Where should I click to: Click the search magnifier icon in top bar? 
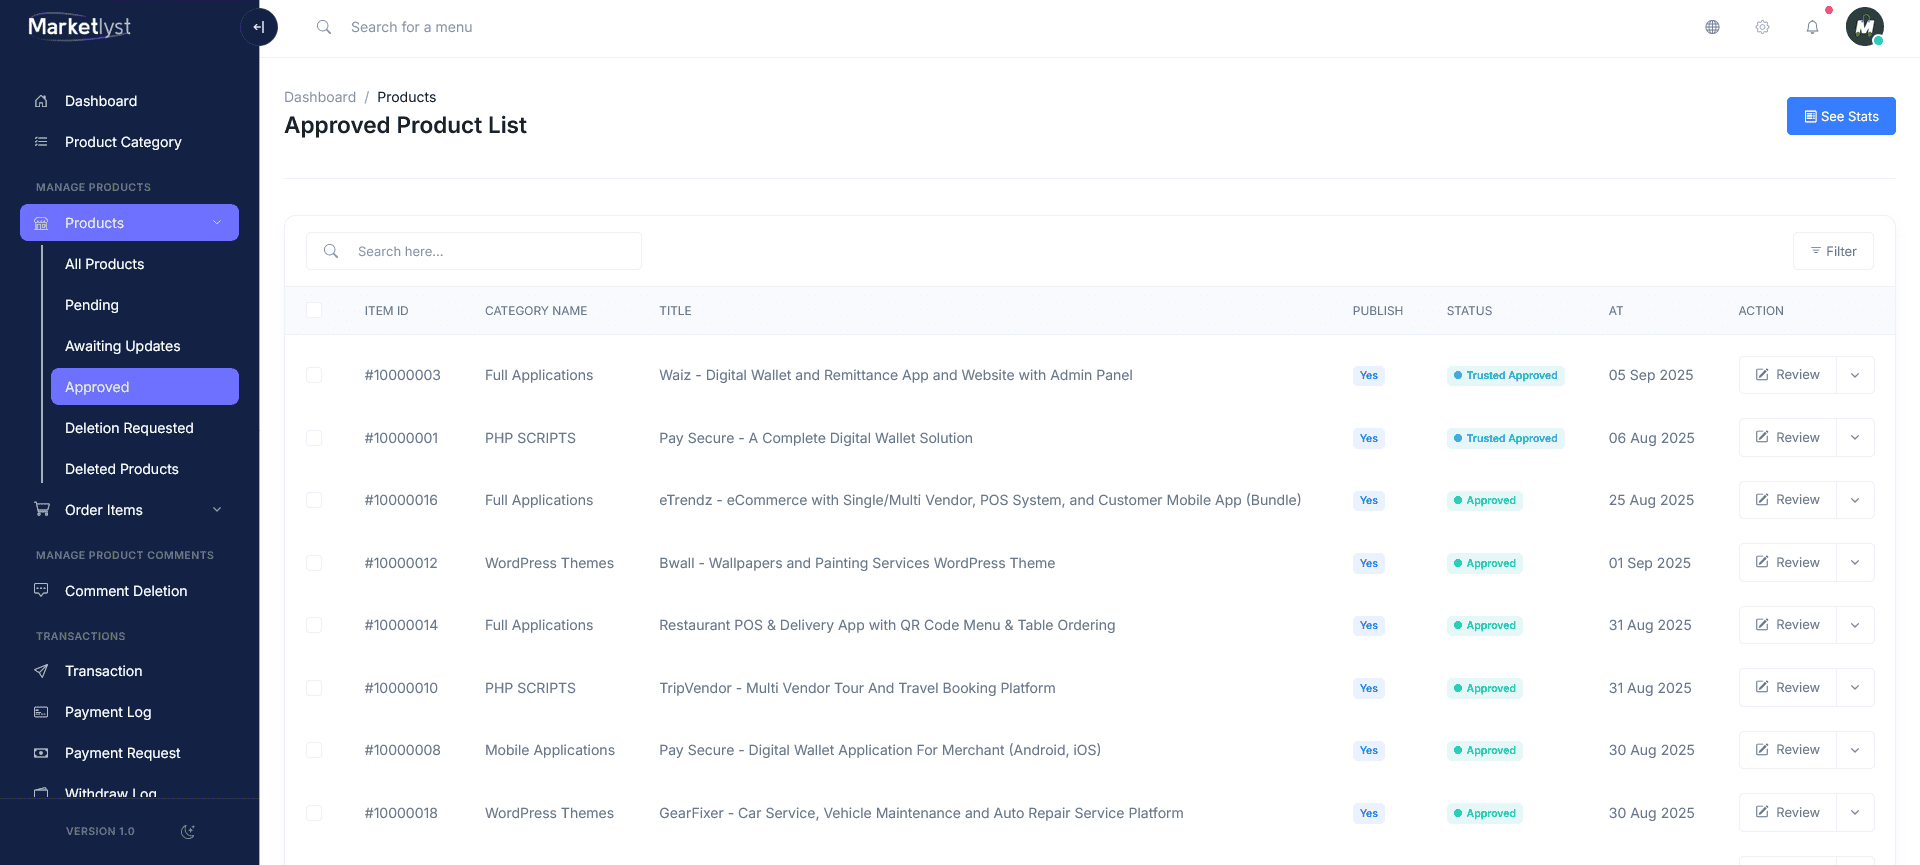click(x=324, y=27)
